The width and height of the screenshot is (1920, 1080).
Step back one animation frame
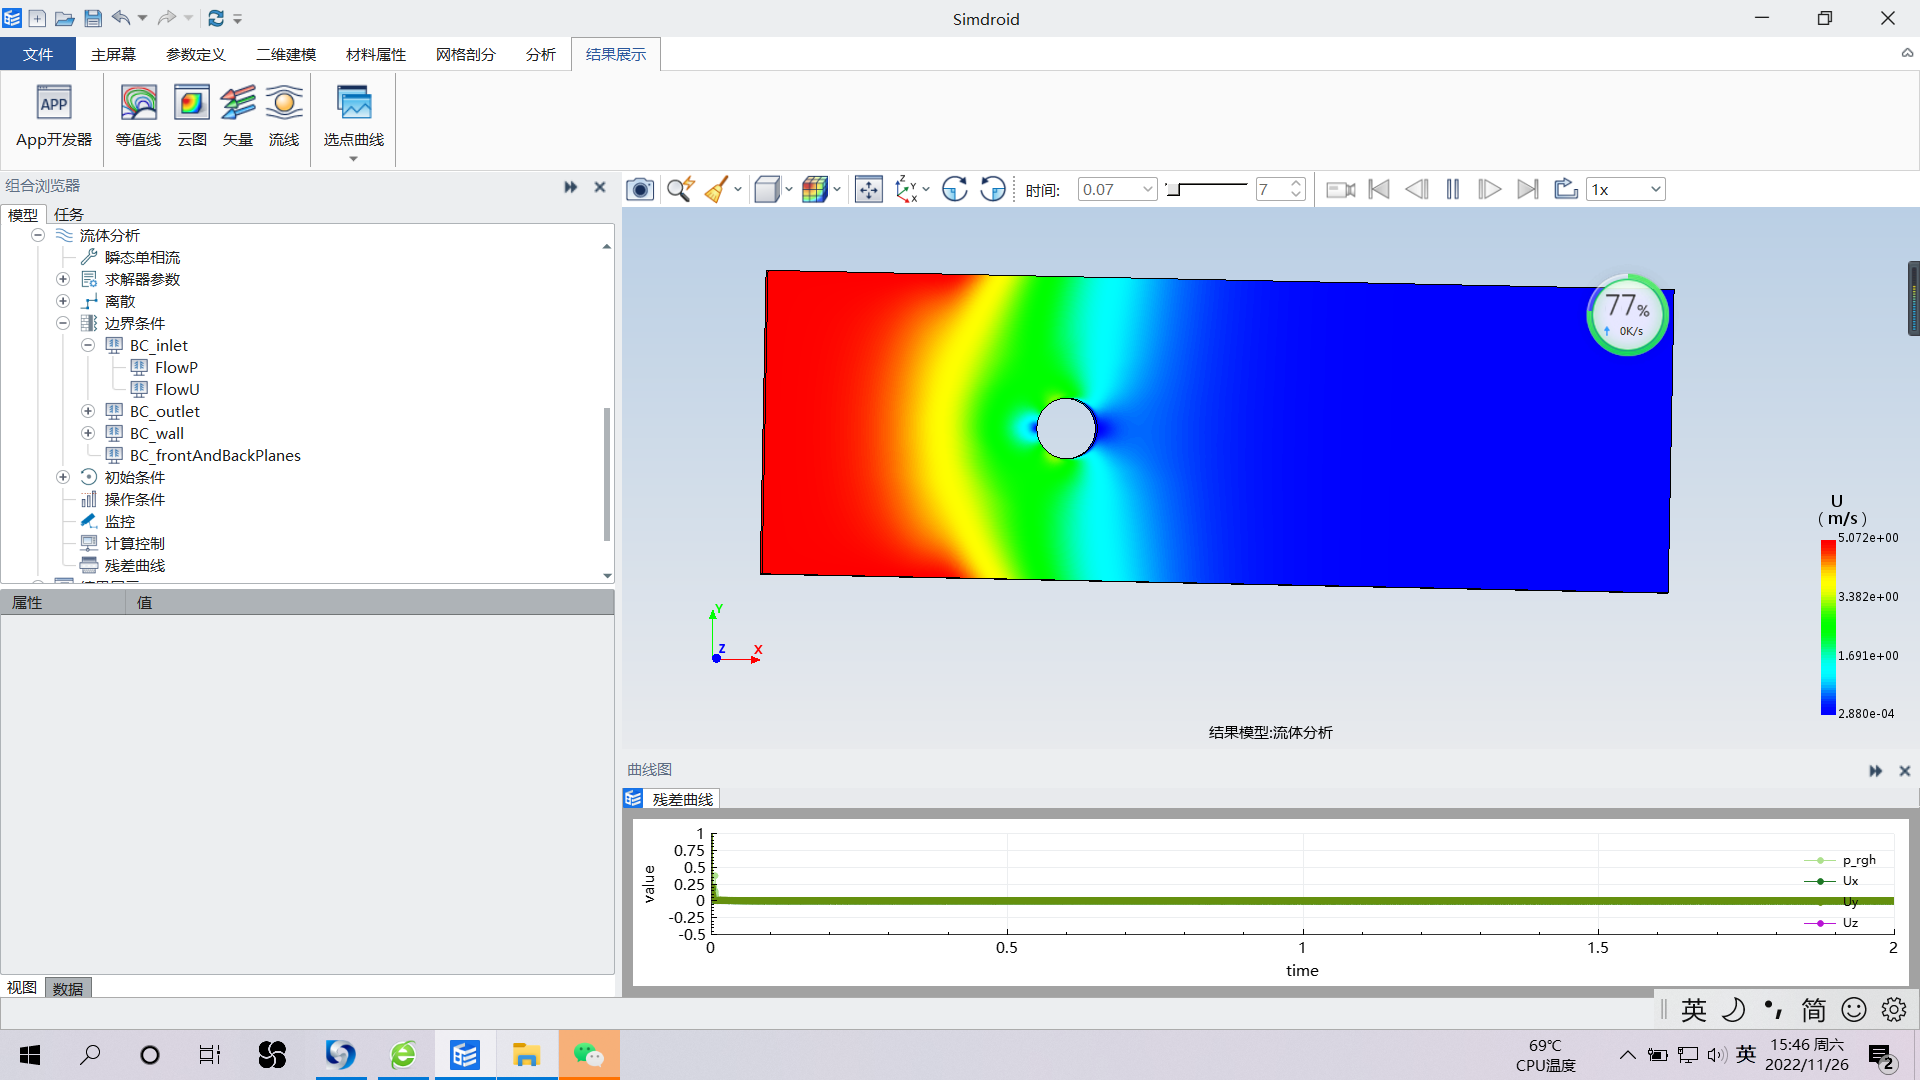tap(1416, 189)
